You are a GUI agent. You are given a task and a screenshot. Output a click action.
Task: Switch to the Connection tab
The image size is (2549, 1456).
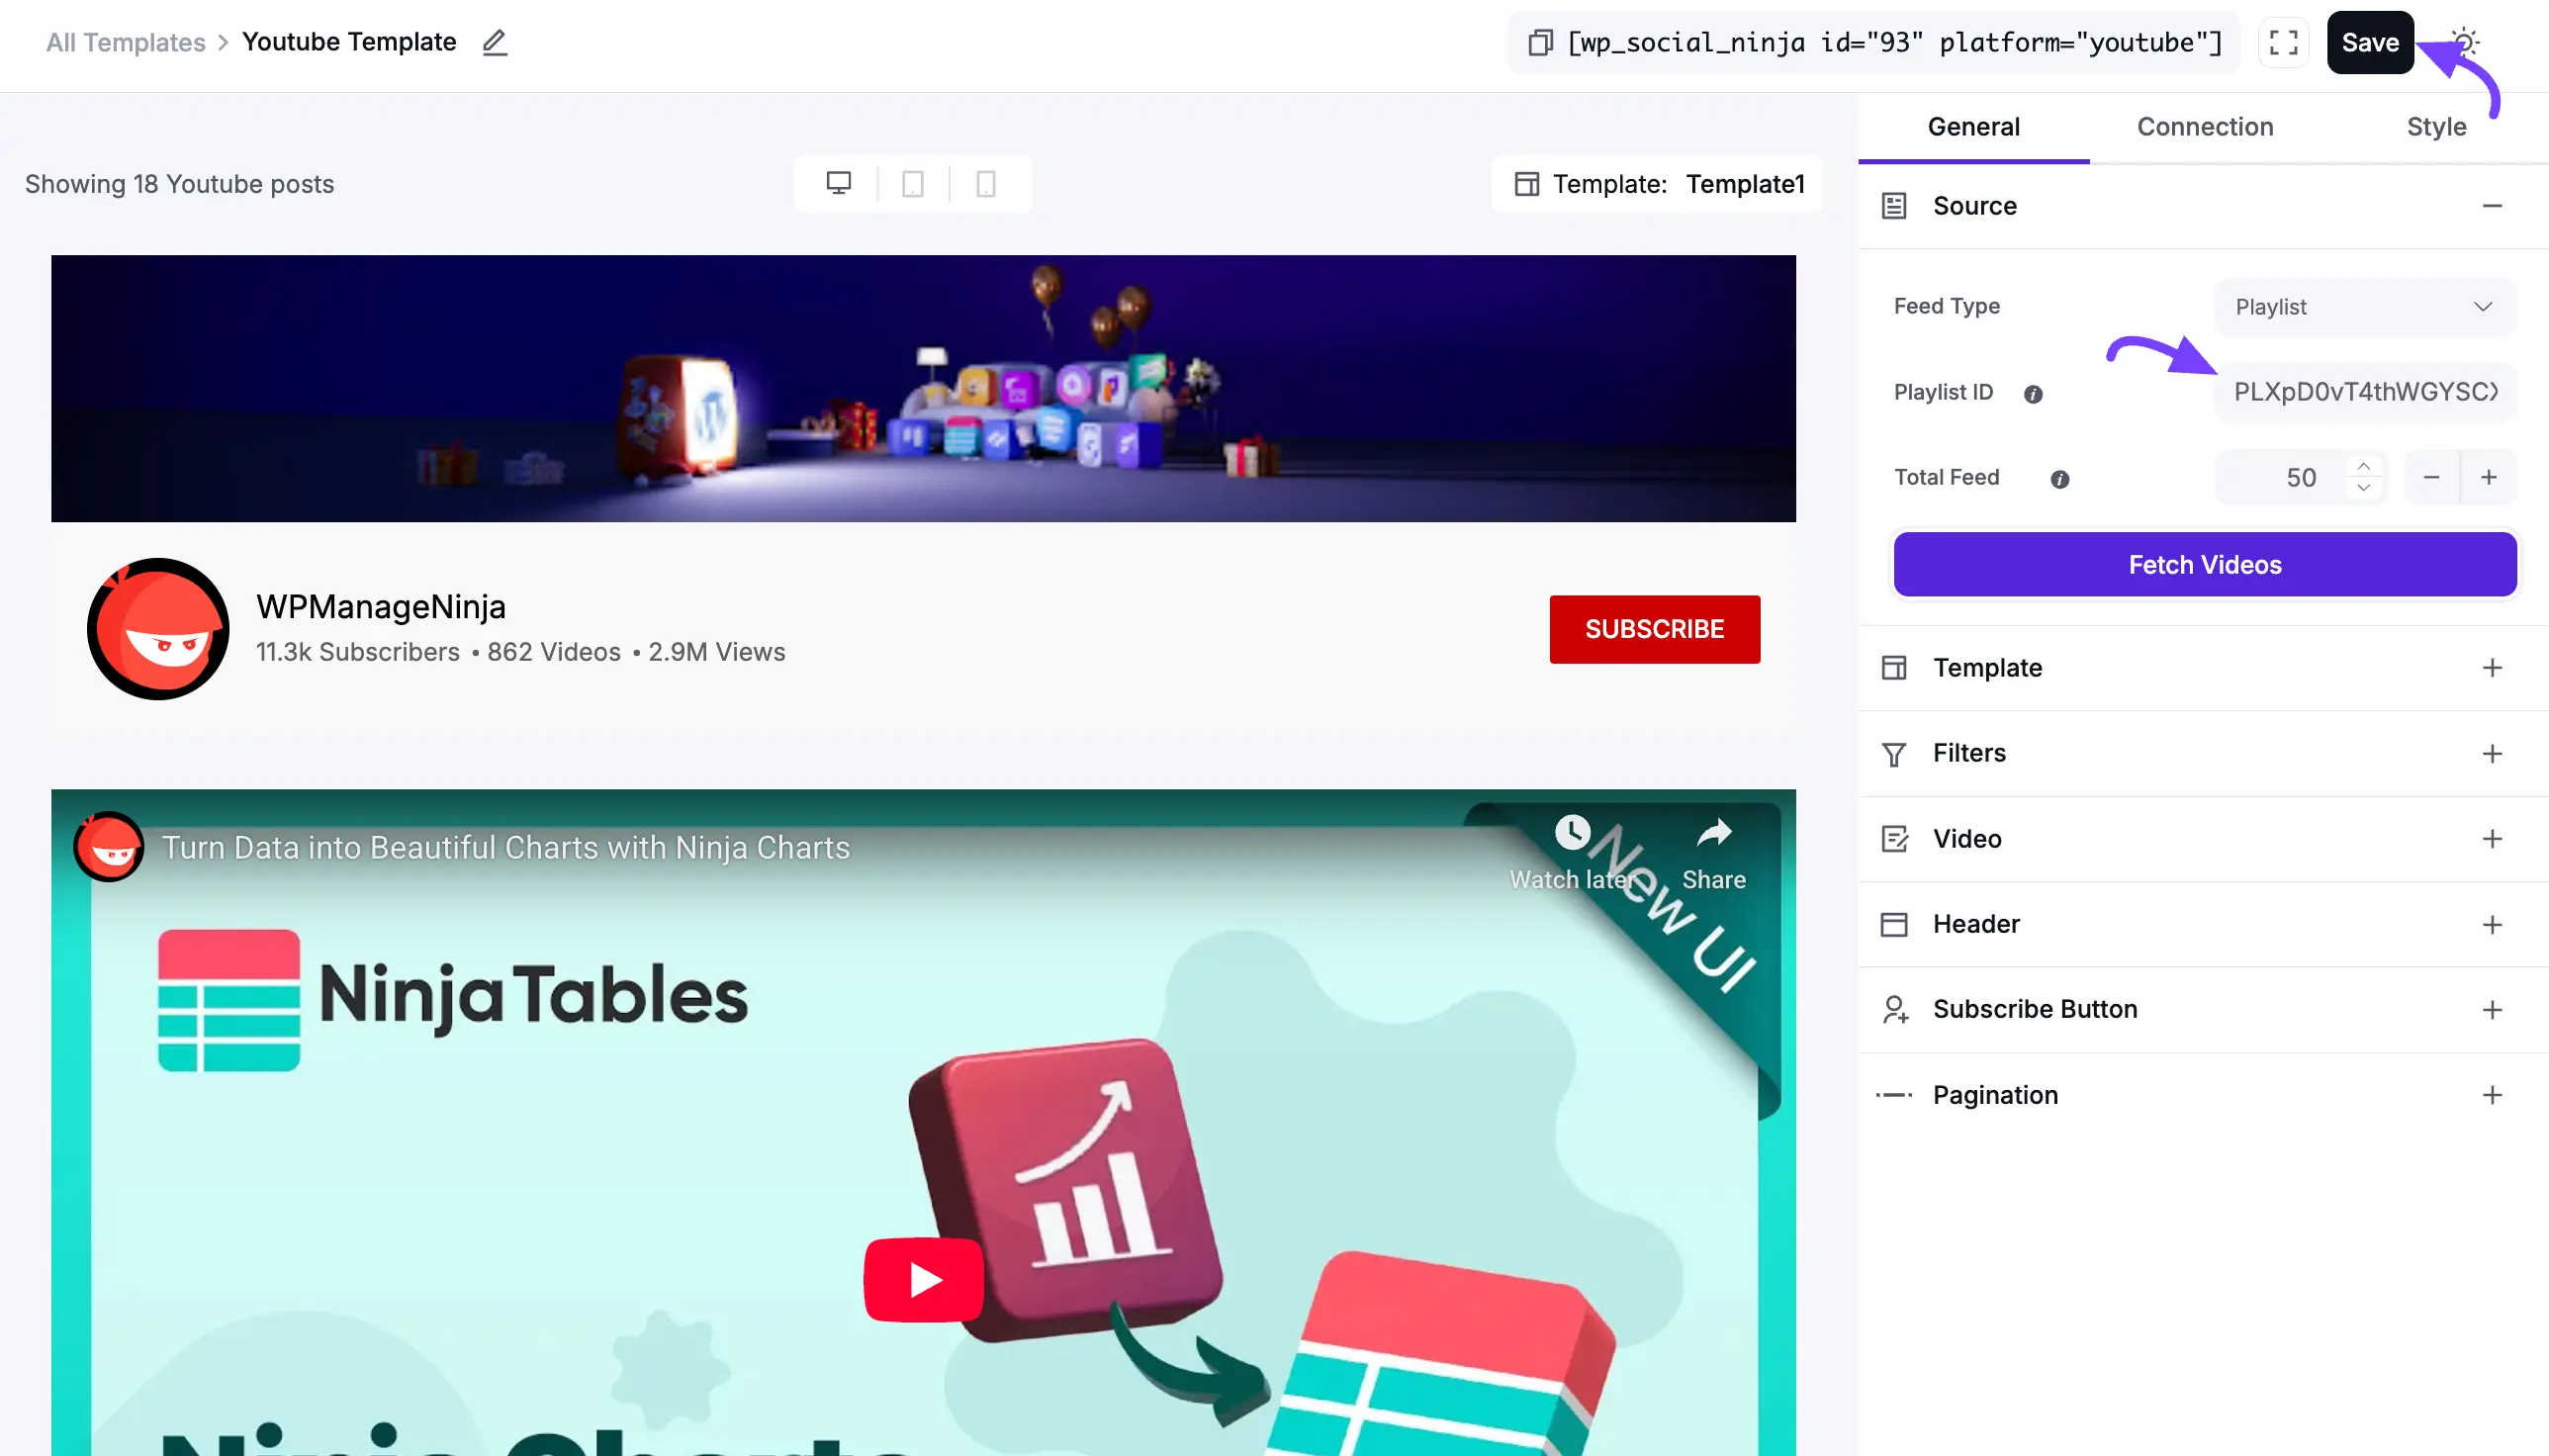tap(2204, 127)
